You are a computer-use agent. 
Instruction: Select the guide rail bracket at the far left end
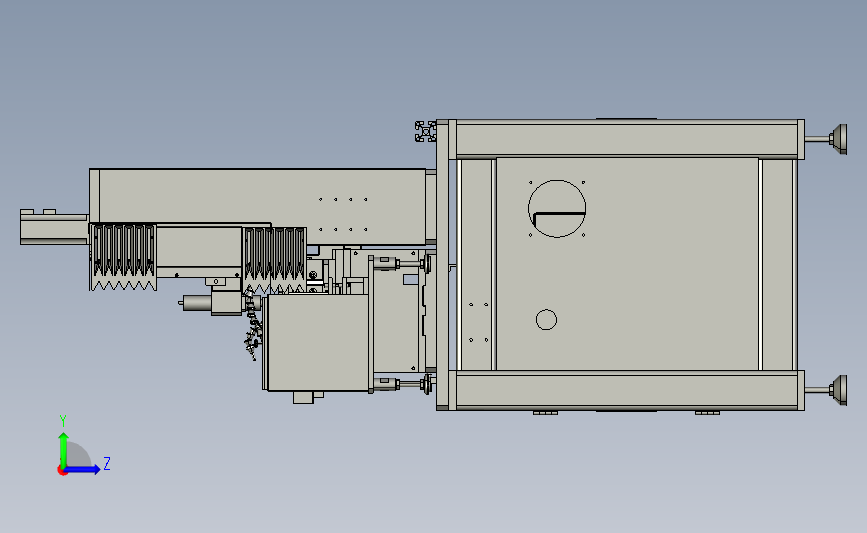(x=54, y=227)
